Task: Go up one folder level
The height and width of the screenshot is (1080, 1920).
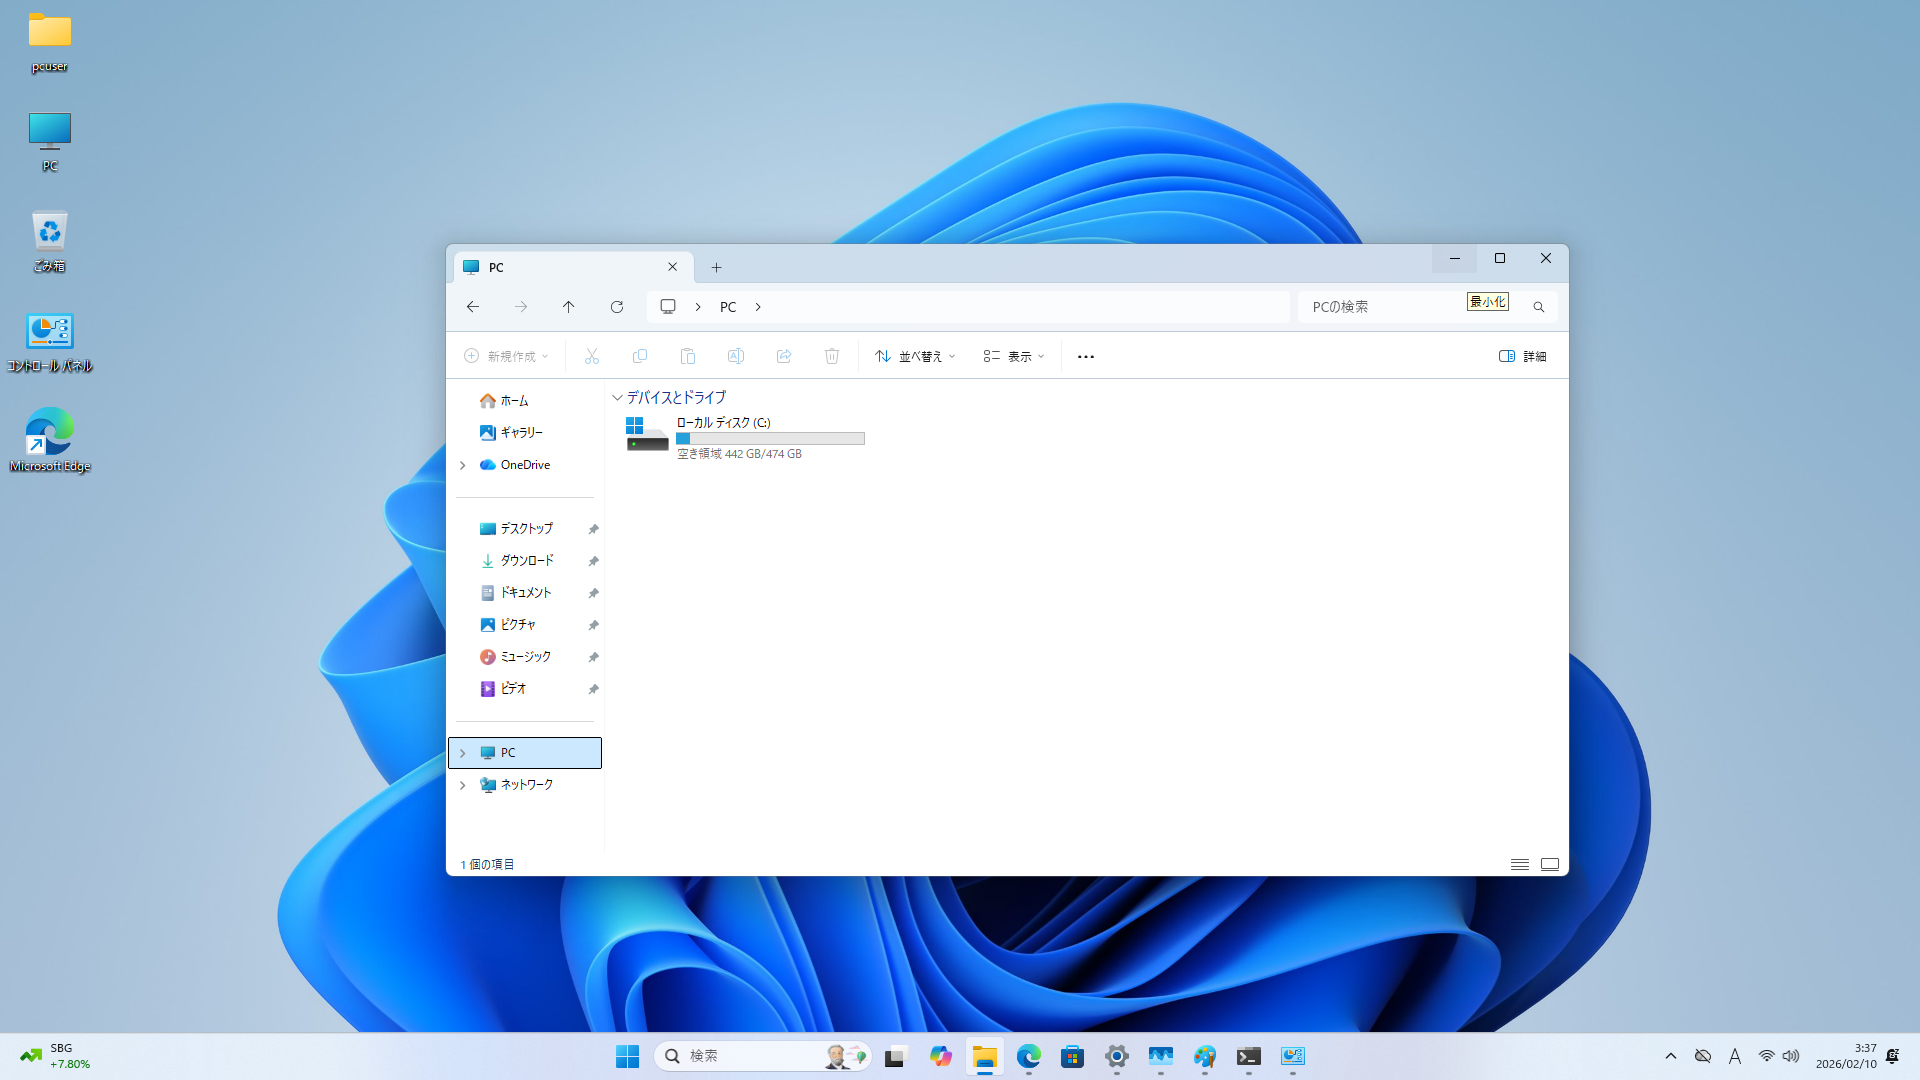Action: (568, 307)
